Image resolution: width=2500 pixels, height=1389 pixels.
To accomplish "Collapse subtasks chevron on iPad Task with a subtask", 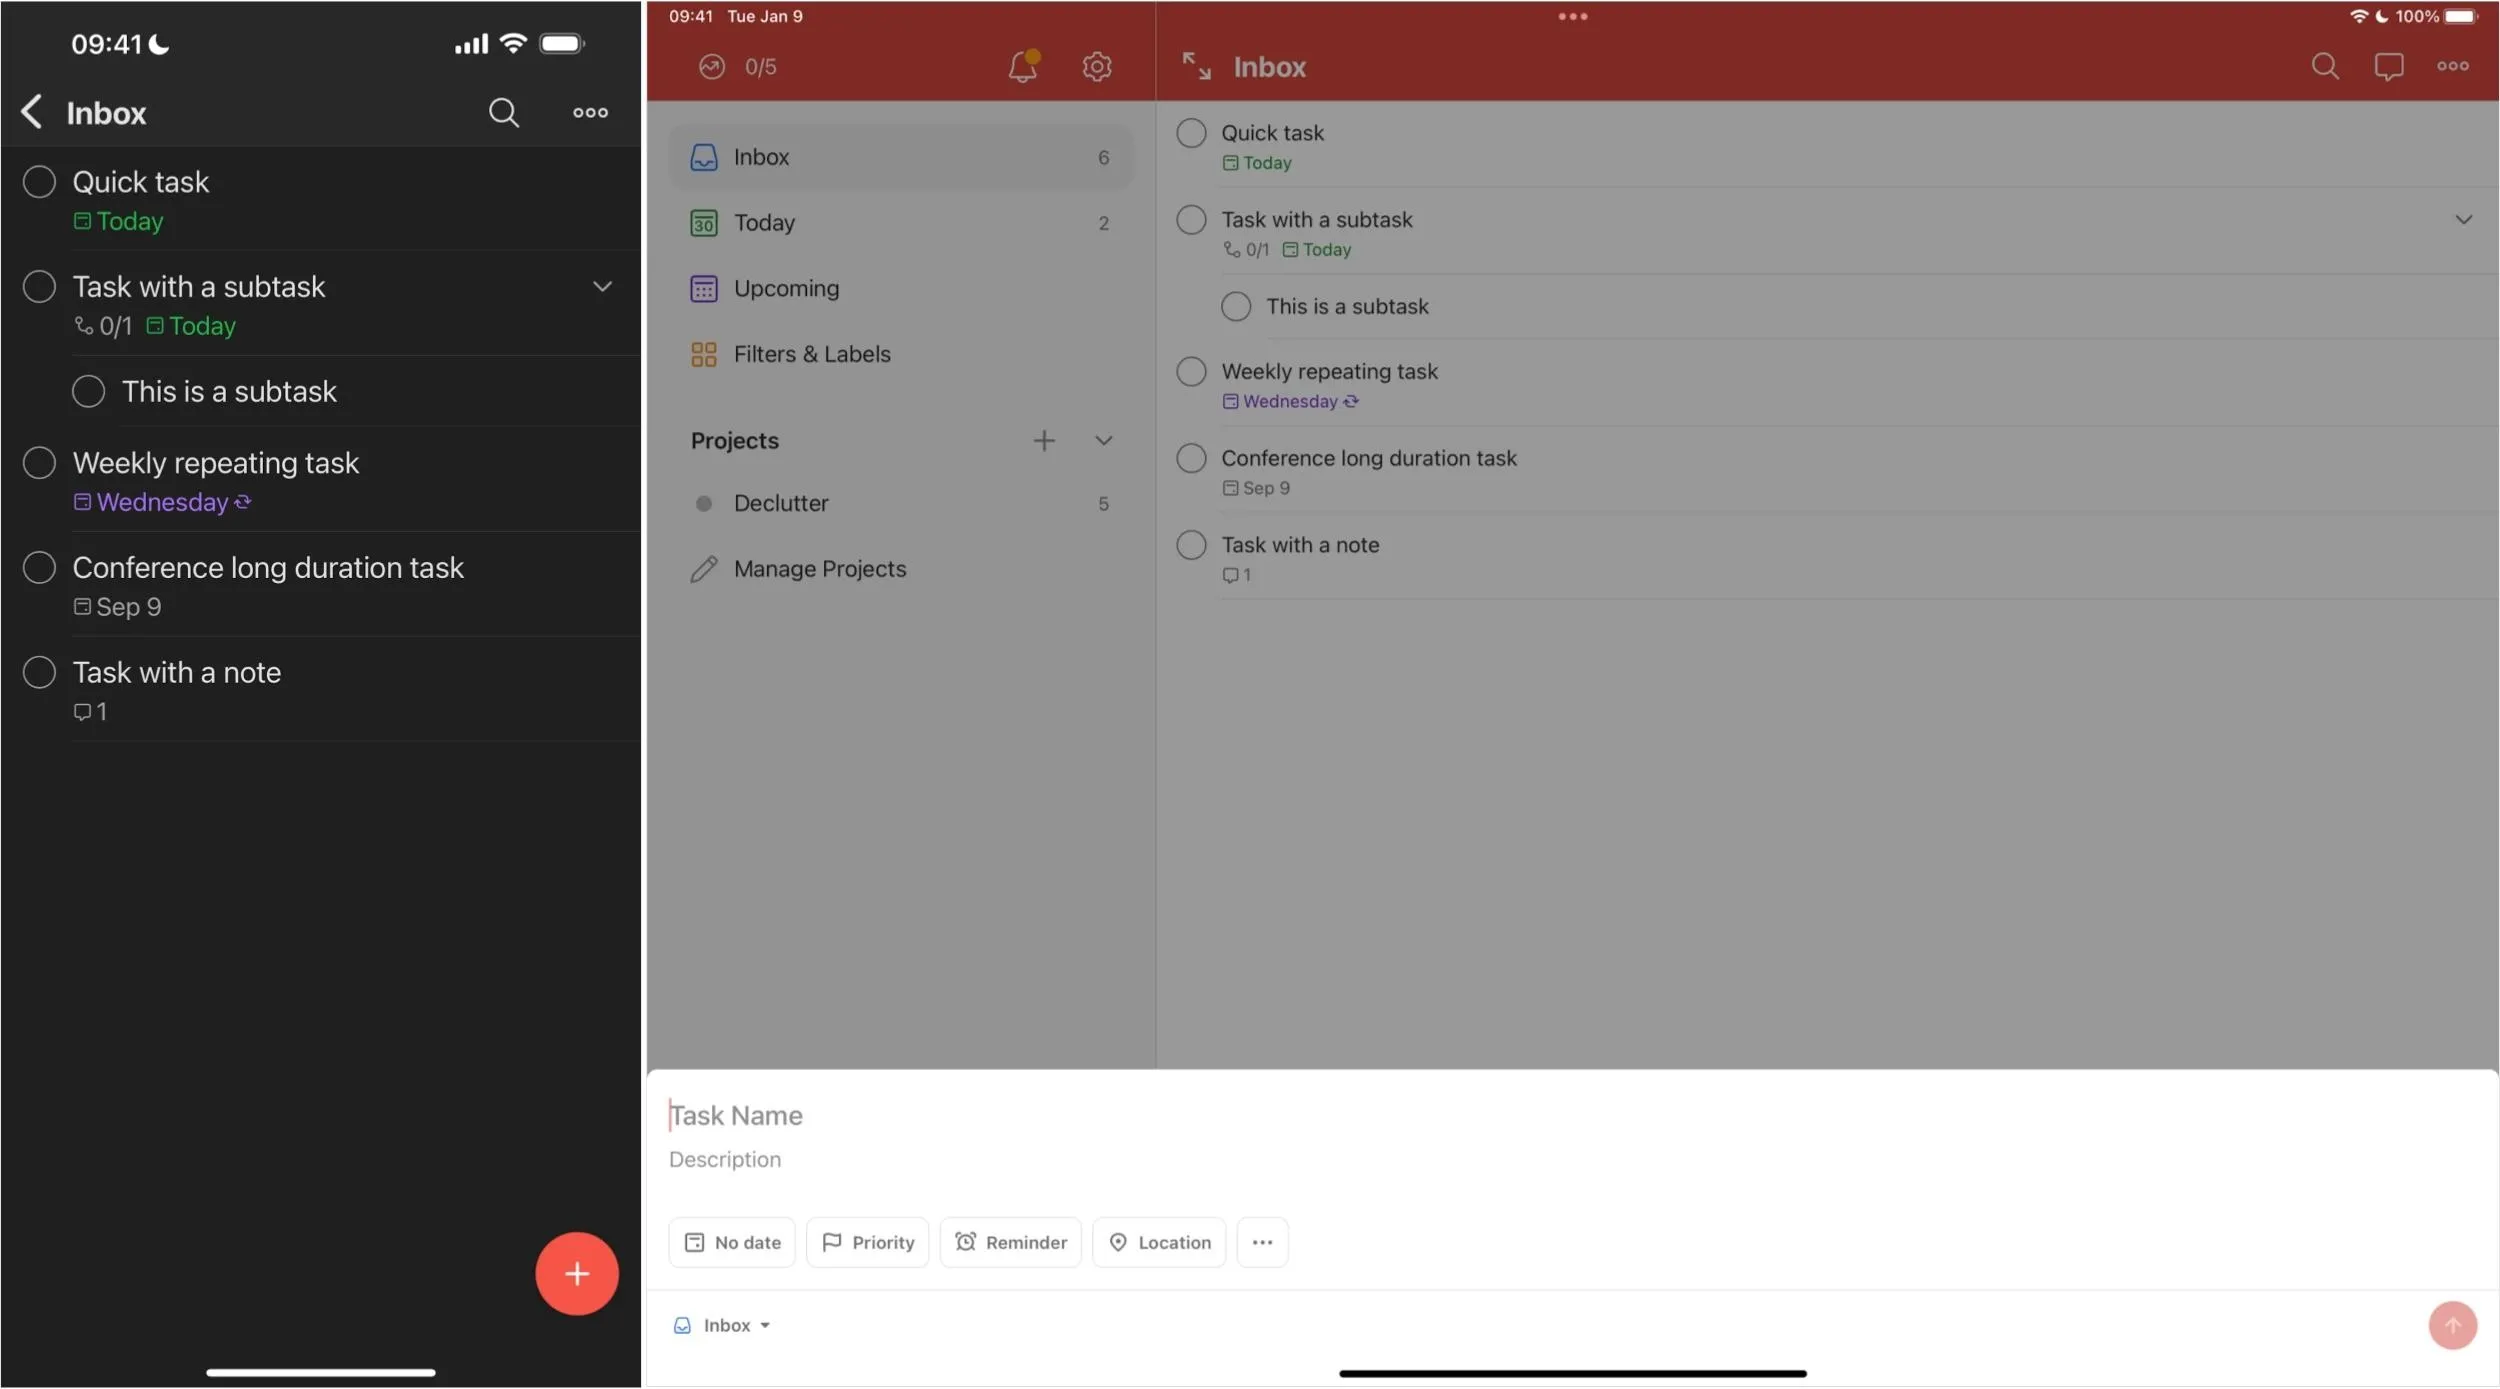I will 2464,220.
